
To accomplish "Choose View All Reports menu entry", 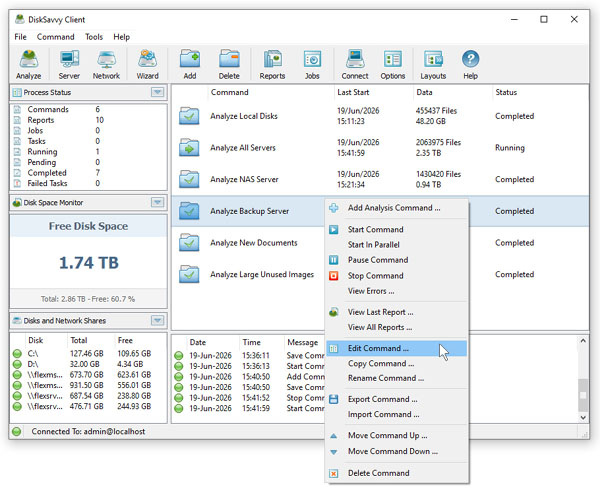I will [397, 328].
